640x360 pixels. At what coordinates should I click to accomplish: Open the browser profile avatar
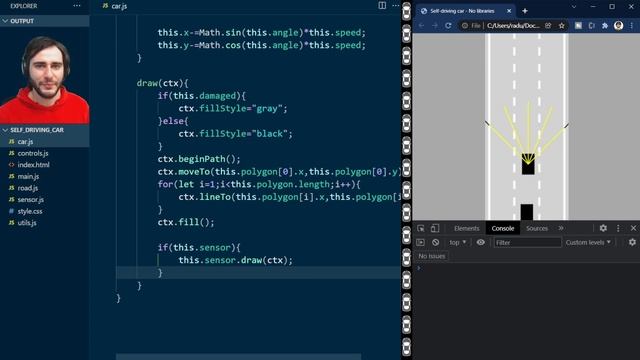pos(618,25)
